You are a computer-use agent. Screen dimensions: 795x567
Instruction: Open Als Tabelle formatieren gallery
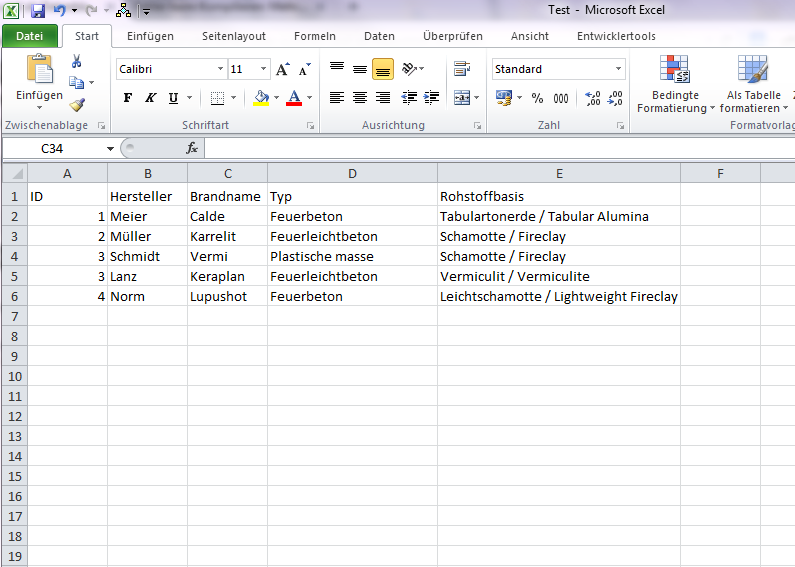[753, 85]
